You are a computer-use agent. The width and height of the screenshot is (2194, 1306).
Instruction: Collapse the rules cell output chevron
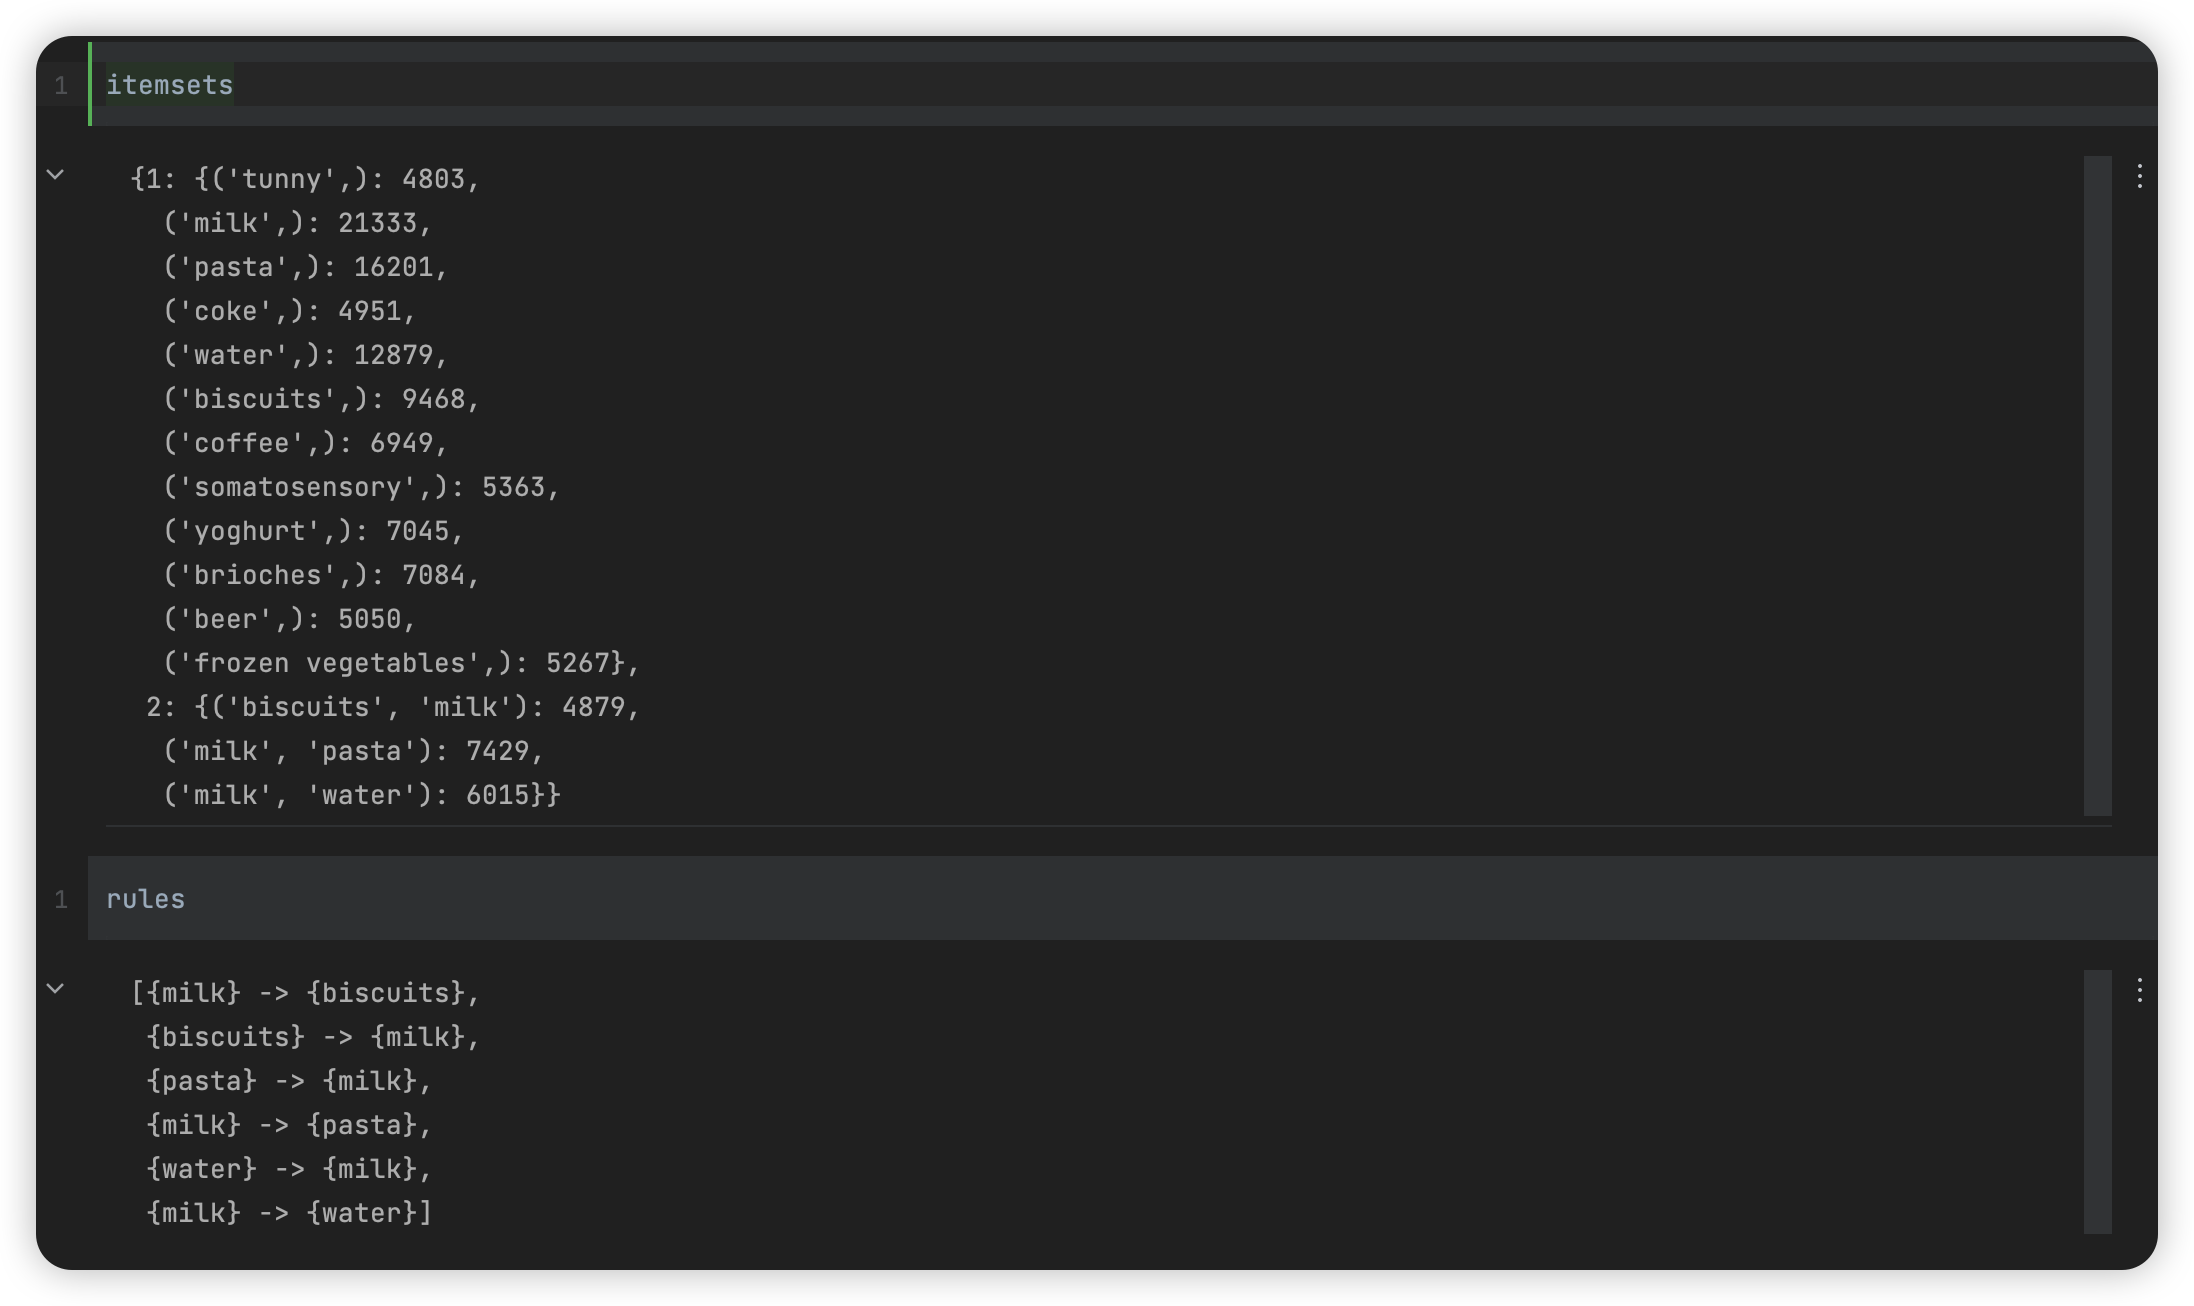56,989
